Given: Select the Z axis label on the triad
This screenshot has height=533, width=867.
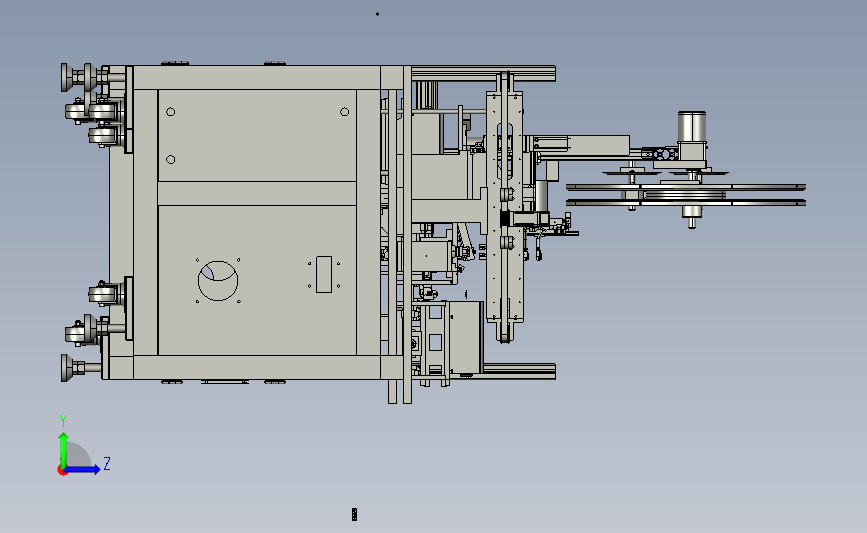Looking at the screenshot, I should tap(107, 463).
